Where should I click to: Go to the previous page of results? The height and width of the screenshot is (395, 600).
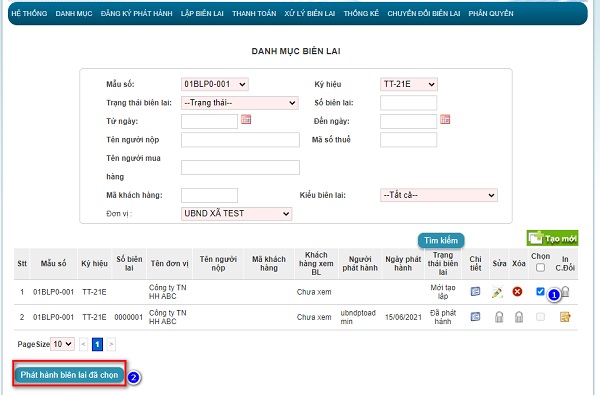(83, 344)
